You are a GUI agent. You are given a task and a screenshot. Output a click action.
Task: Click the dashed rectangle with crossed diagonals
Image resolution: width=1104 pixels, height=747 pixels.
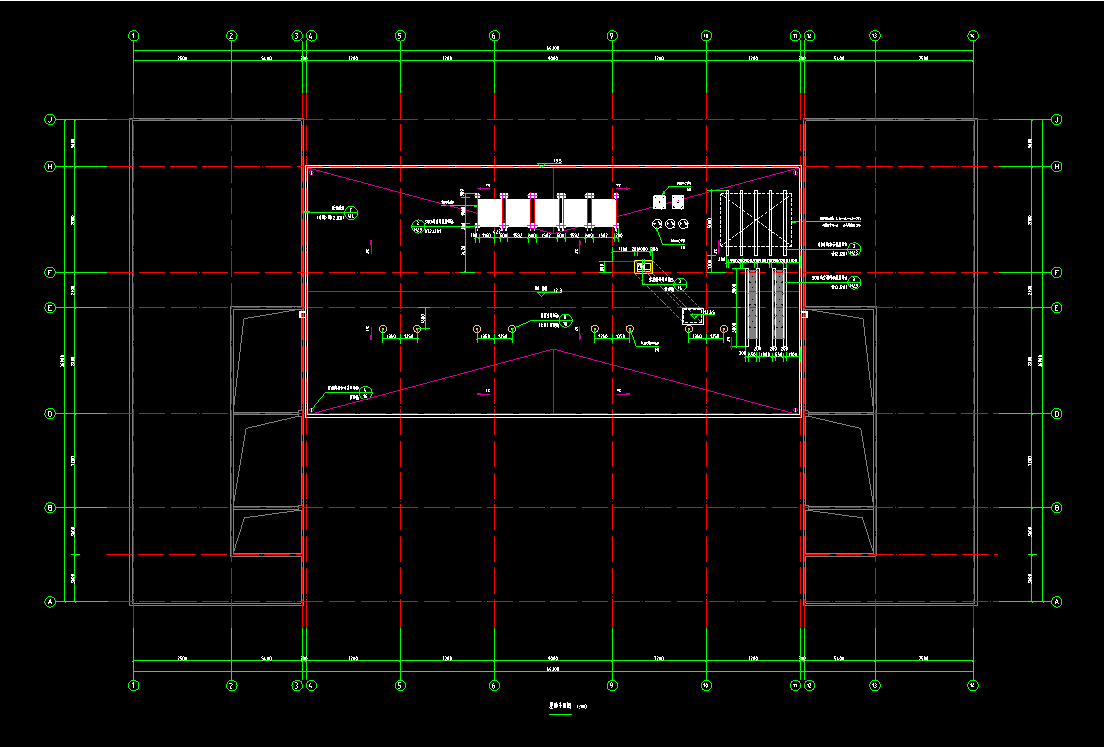coord(757,220)
